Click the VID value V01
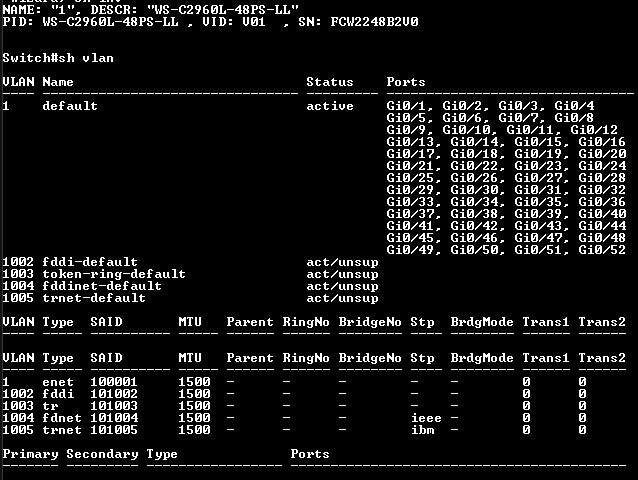 pyautogui.click(x=254, y=22)
